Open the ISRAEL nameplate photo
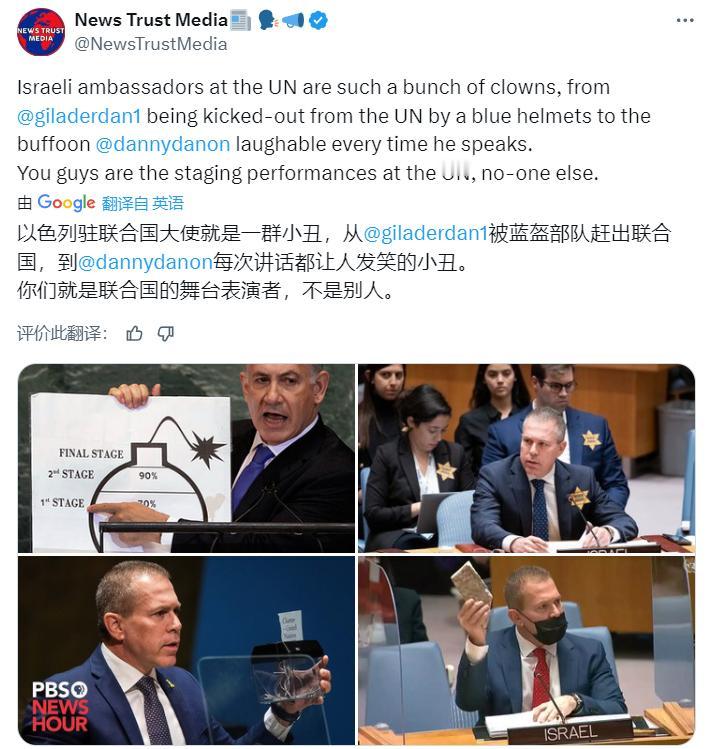The height and width of the screenshot is (749, 714). pyautogui.click(x=527, y=650)
